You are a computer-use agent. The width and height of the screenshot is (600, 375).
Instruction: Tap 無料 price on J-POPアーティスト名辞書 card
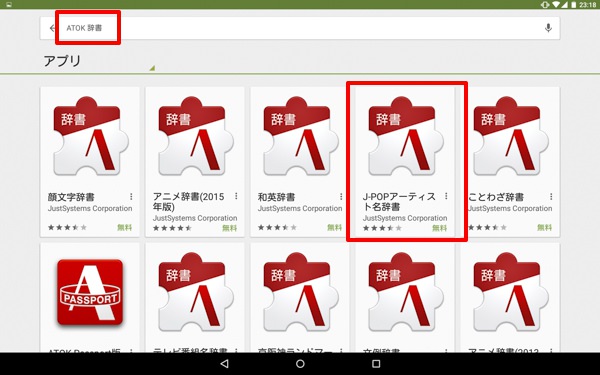click(439, 228)
